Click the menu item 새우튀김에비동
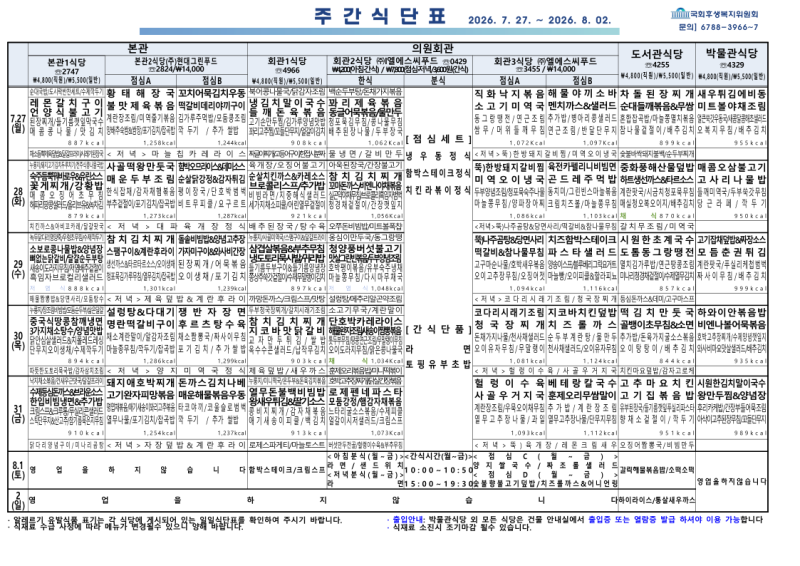800x566 pixels. (732, 94)
